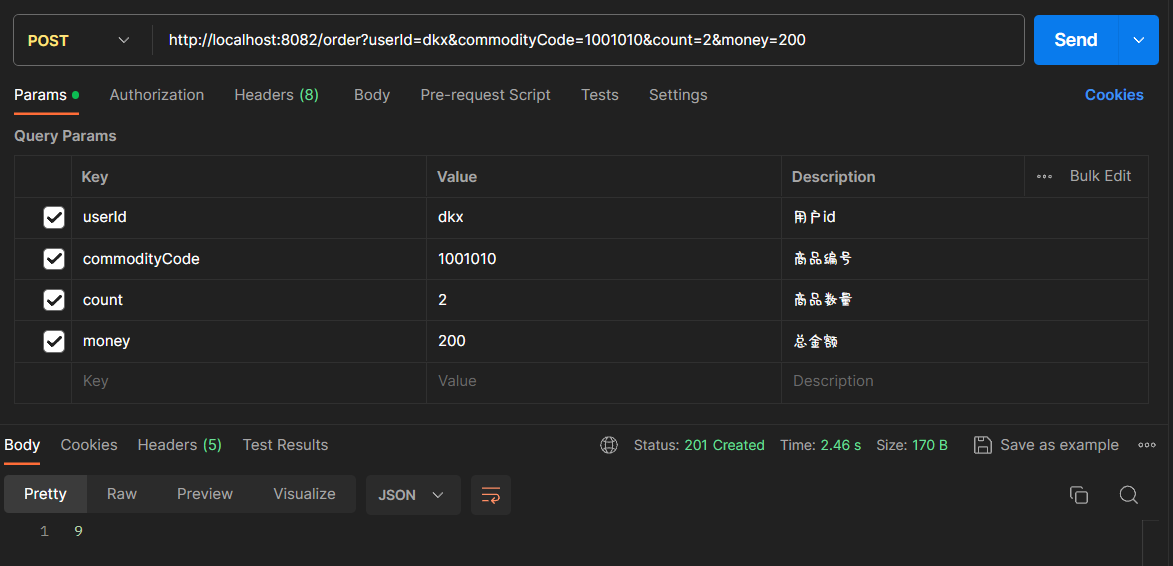The width and height of the screenshot is (1173, 566).
Task: Toggle the line wrap icon
Action: tap(491, 494)
